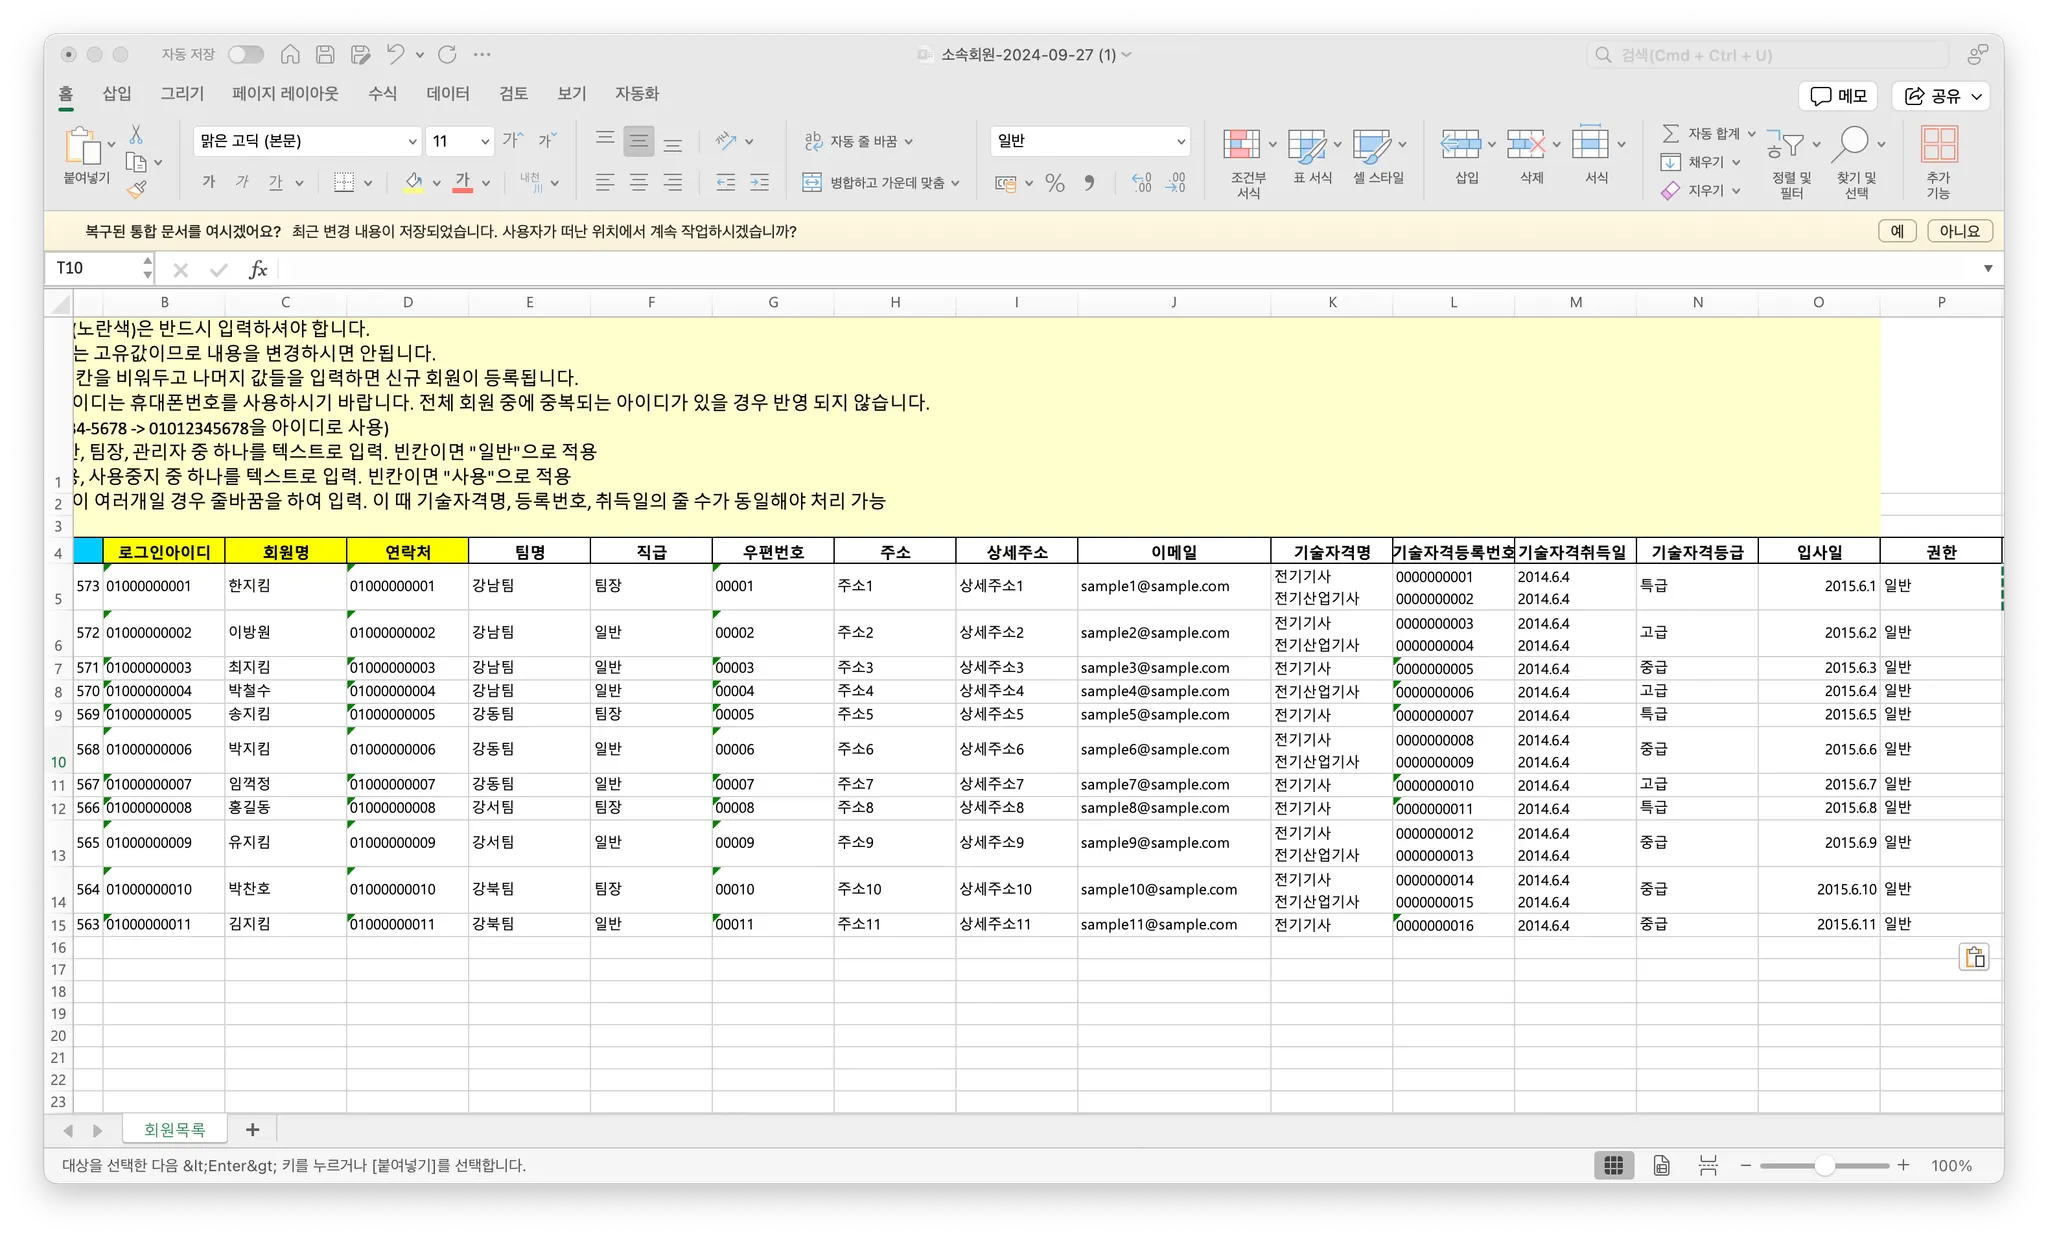The width and height of the screenshot is (2048, 1238).
Task: Click the format painter brush icon
Action: (137, 189)
